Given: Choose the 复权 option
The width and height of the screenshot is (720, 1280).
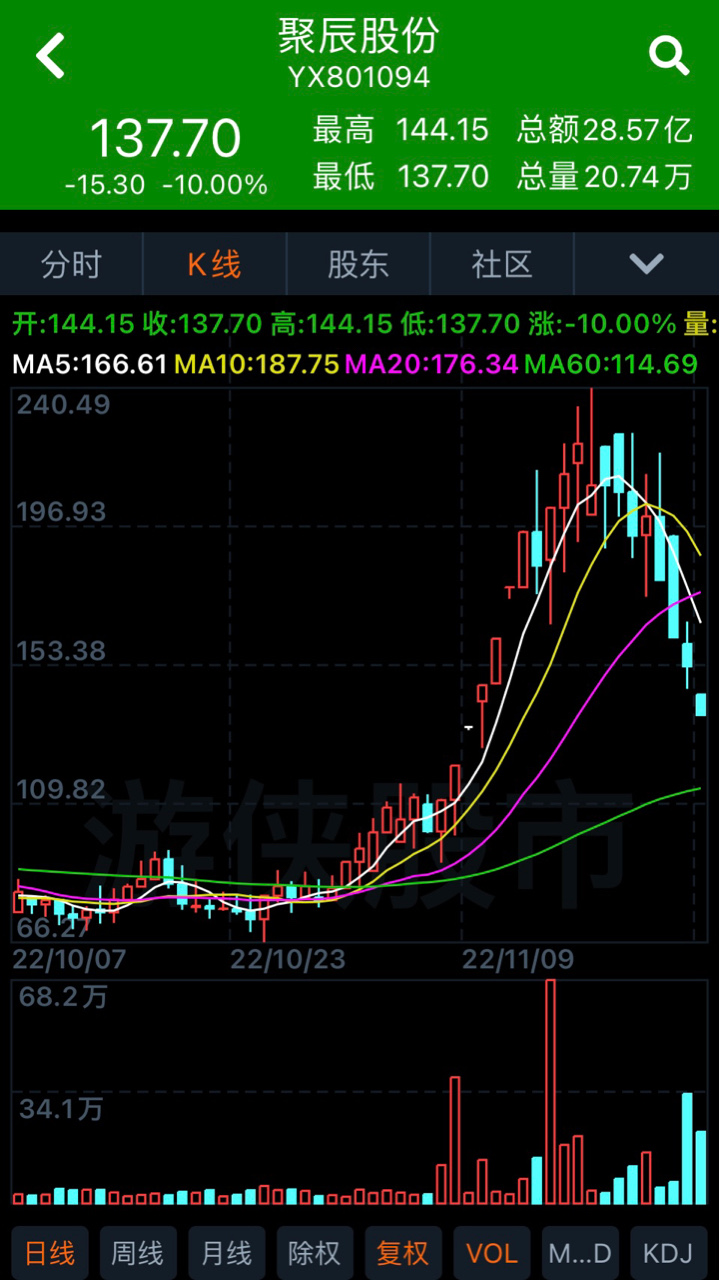Looking at the screenshot, I should point(403,1253).
